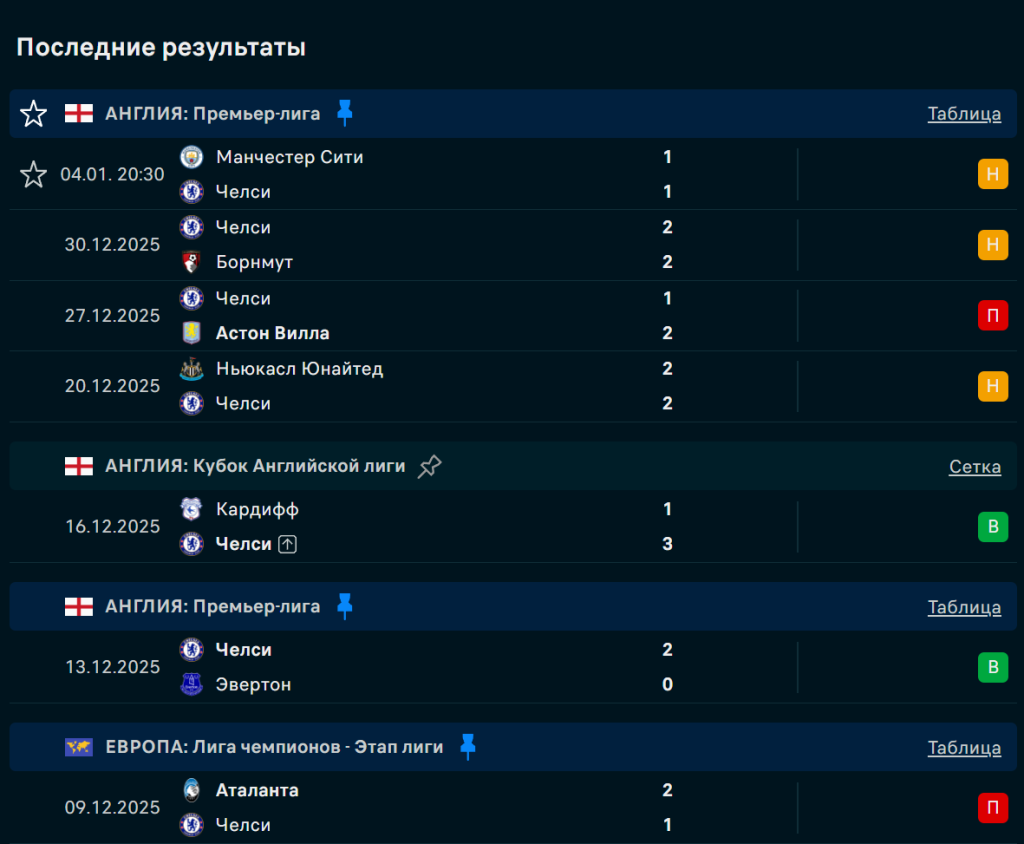Screen dimensions: 1024x844
Task: Unpin the first England Premier League section
Action: click(345, 113)
